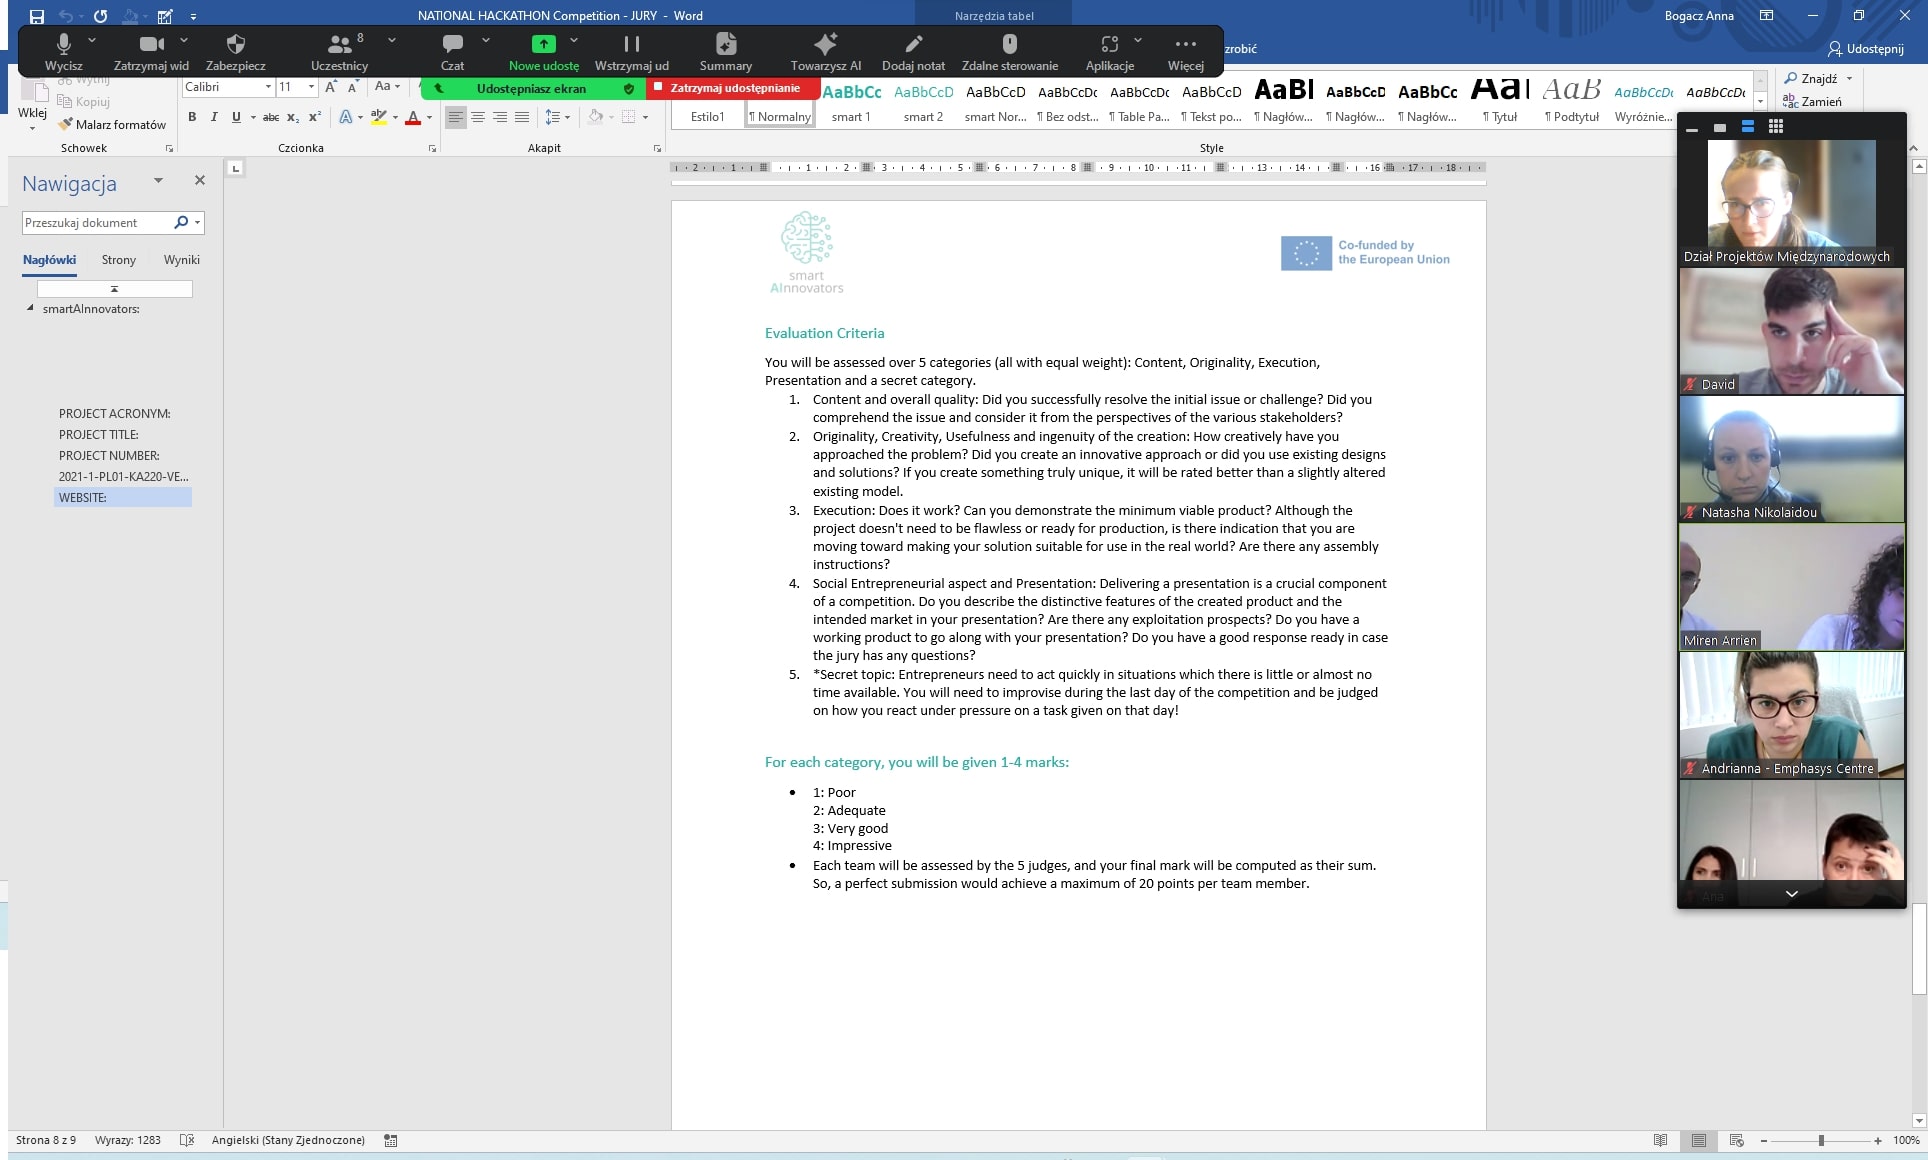
Task: Apply subscript formatting
Action: coord(292,117)
